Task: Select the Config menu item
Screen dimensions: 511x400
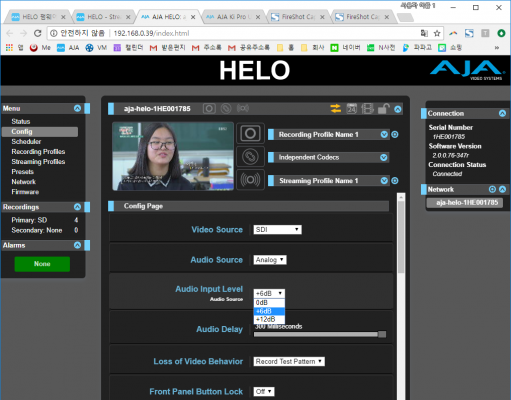Action: pos(40,132)
